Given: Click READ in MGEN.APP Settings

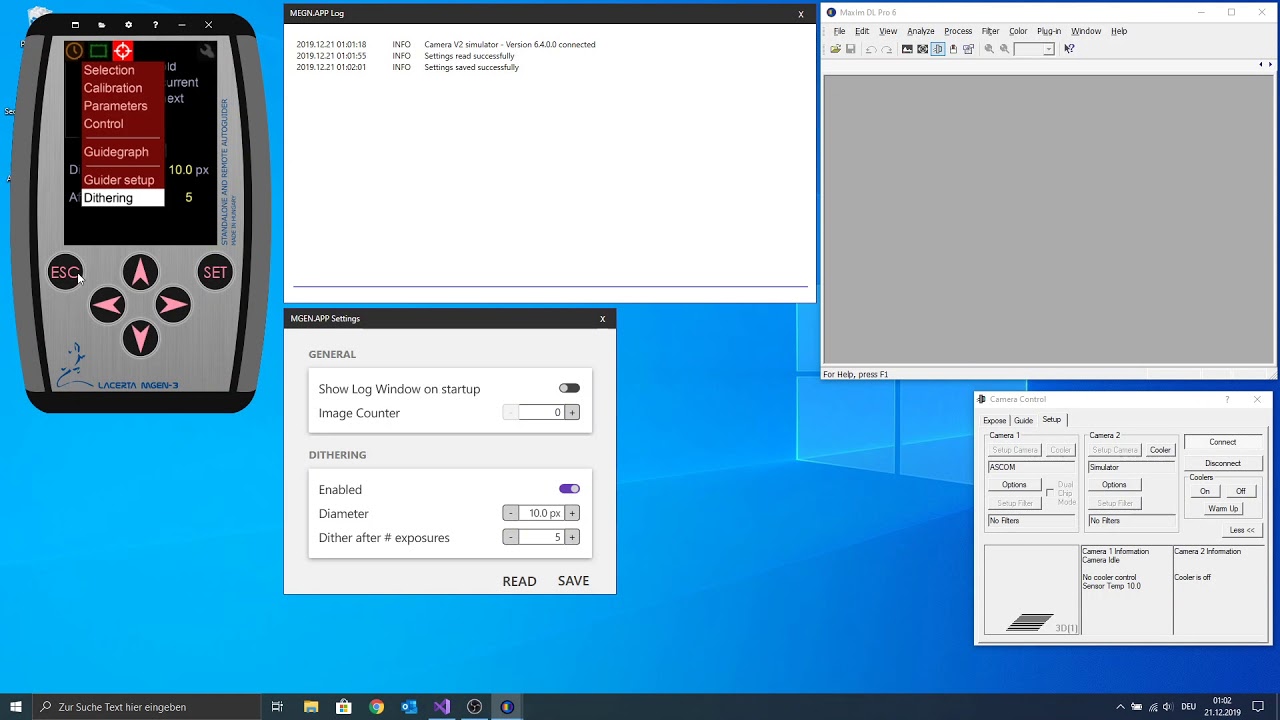Looking at the screenshot, I should (x=519, y=581).
